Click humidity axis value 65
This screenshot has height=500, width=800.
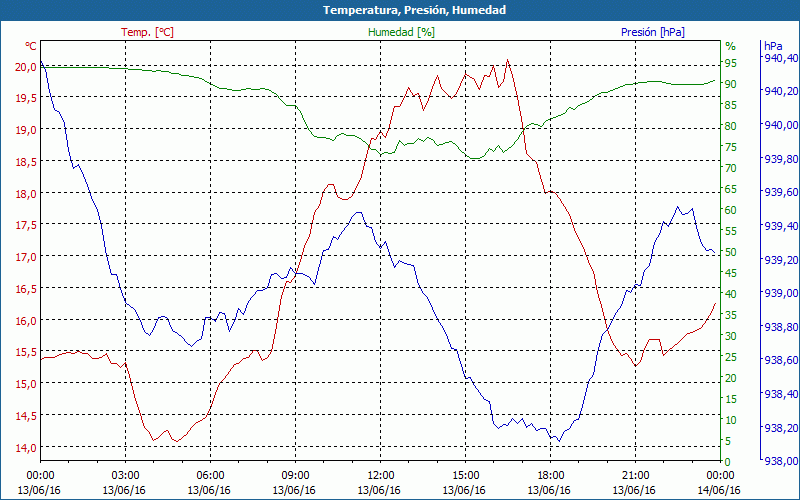click(x=731, y=189)
